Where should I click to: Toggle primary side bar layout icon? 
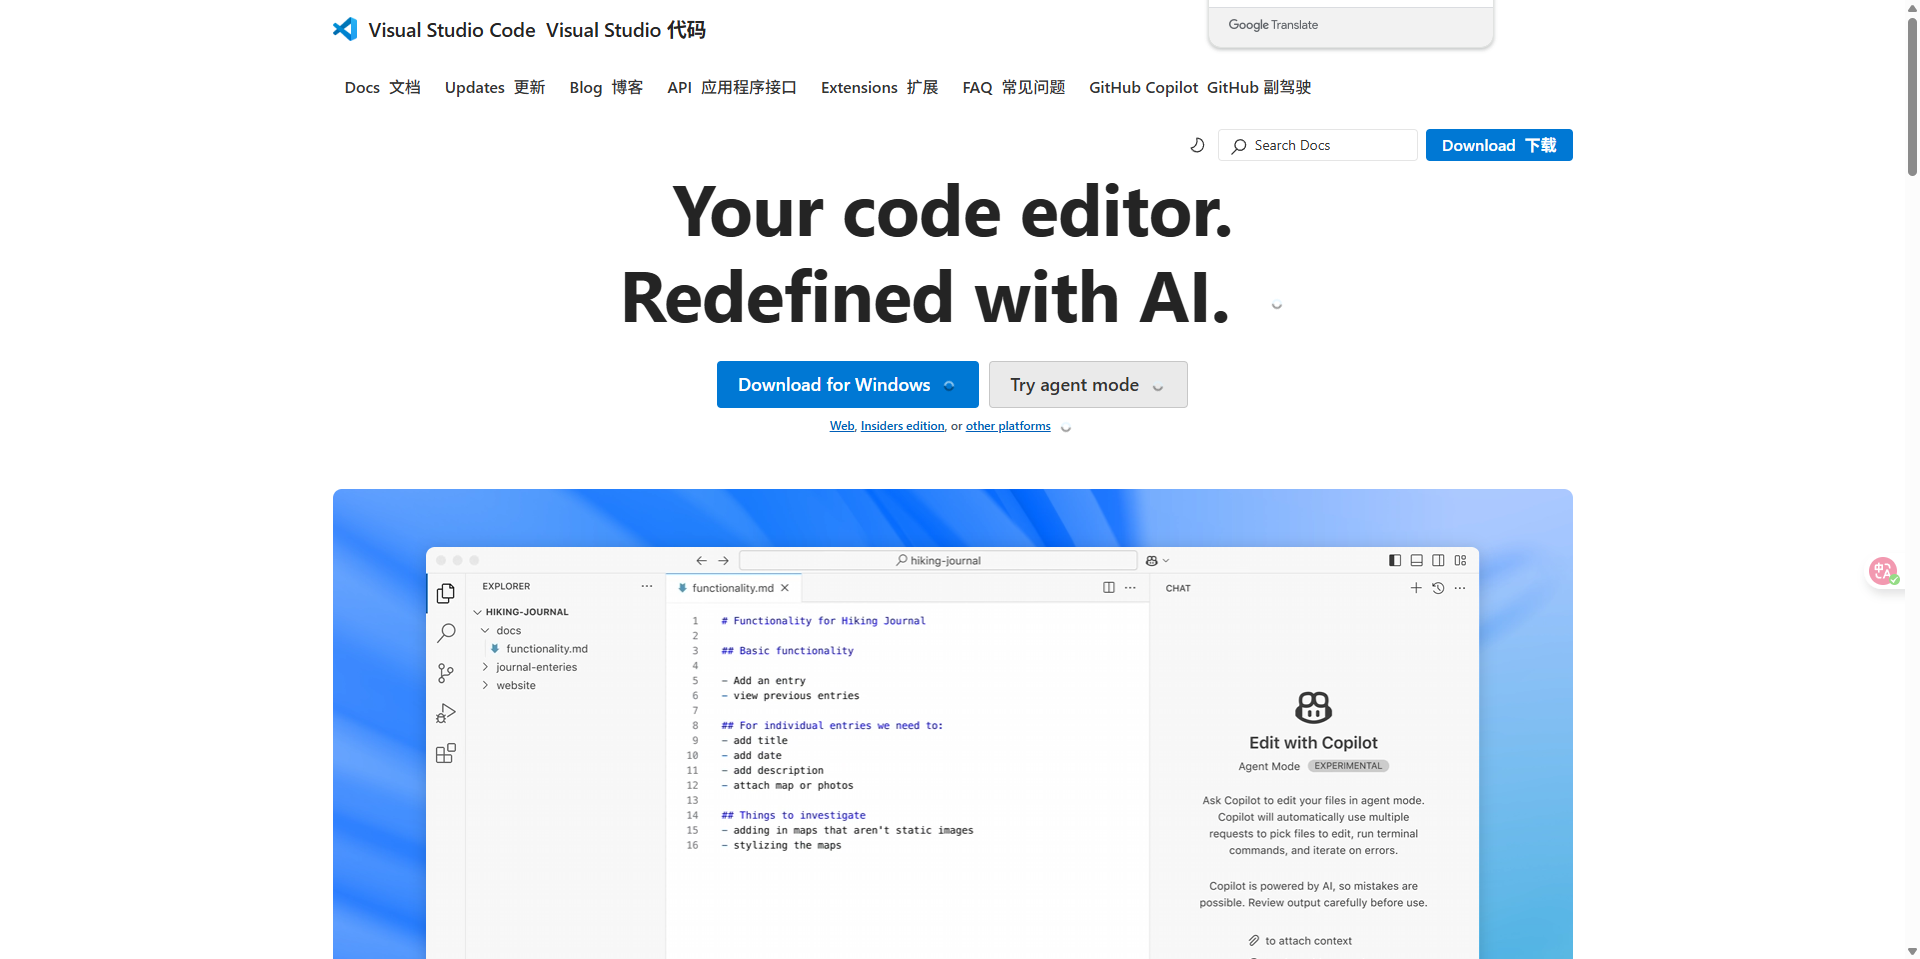click(x=1395, y=560)
